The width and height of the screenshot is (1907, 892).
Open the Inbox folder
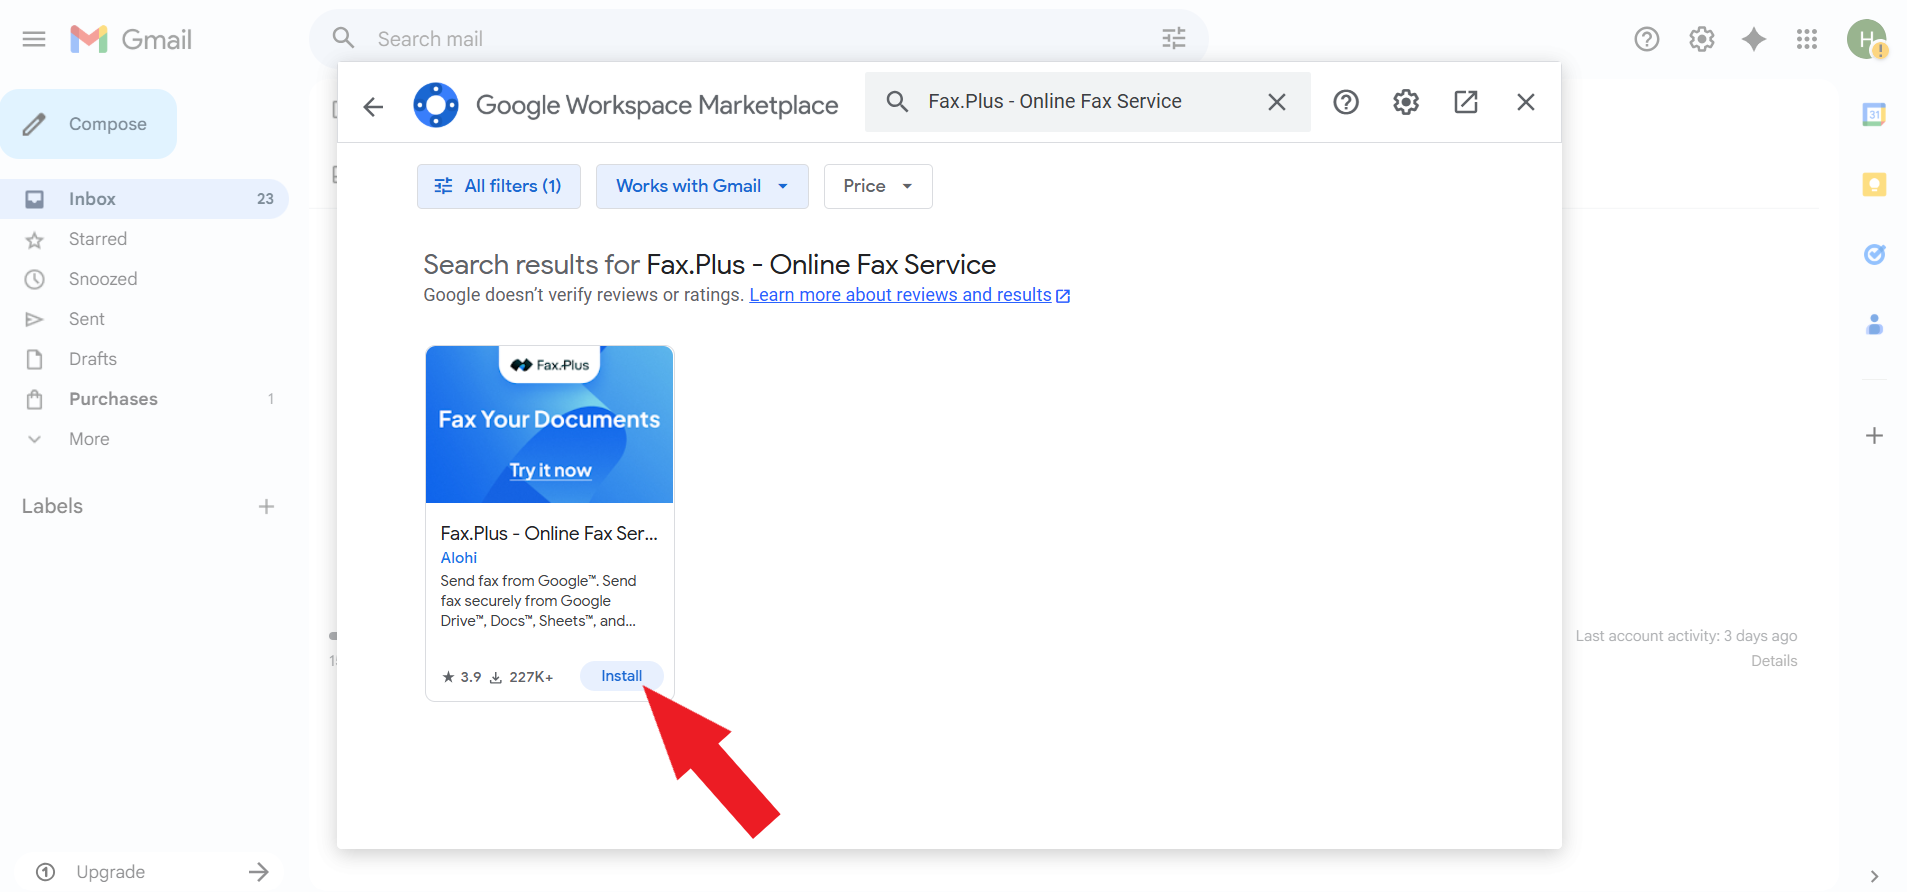(144, 199)
